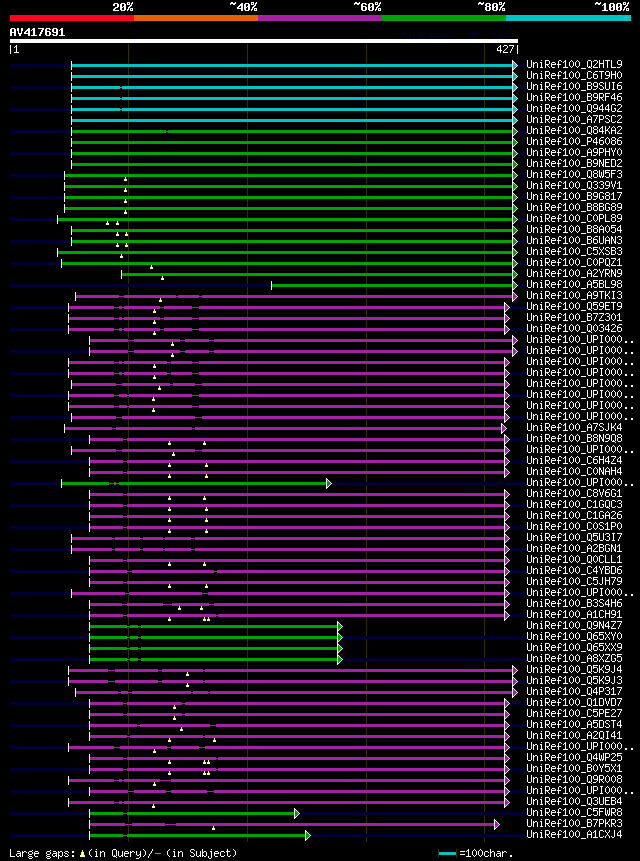Select the UniRef100_Q4WP25 label
The image size is (640, 861).
point(574,757)
